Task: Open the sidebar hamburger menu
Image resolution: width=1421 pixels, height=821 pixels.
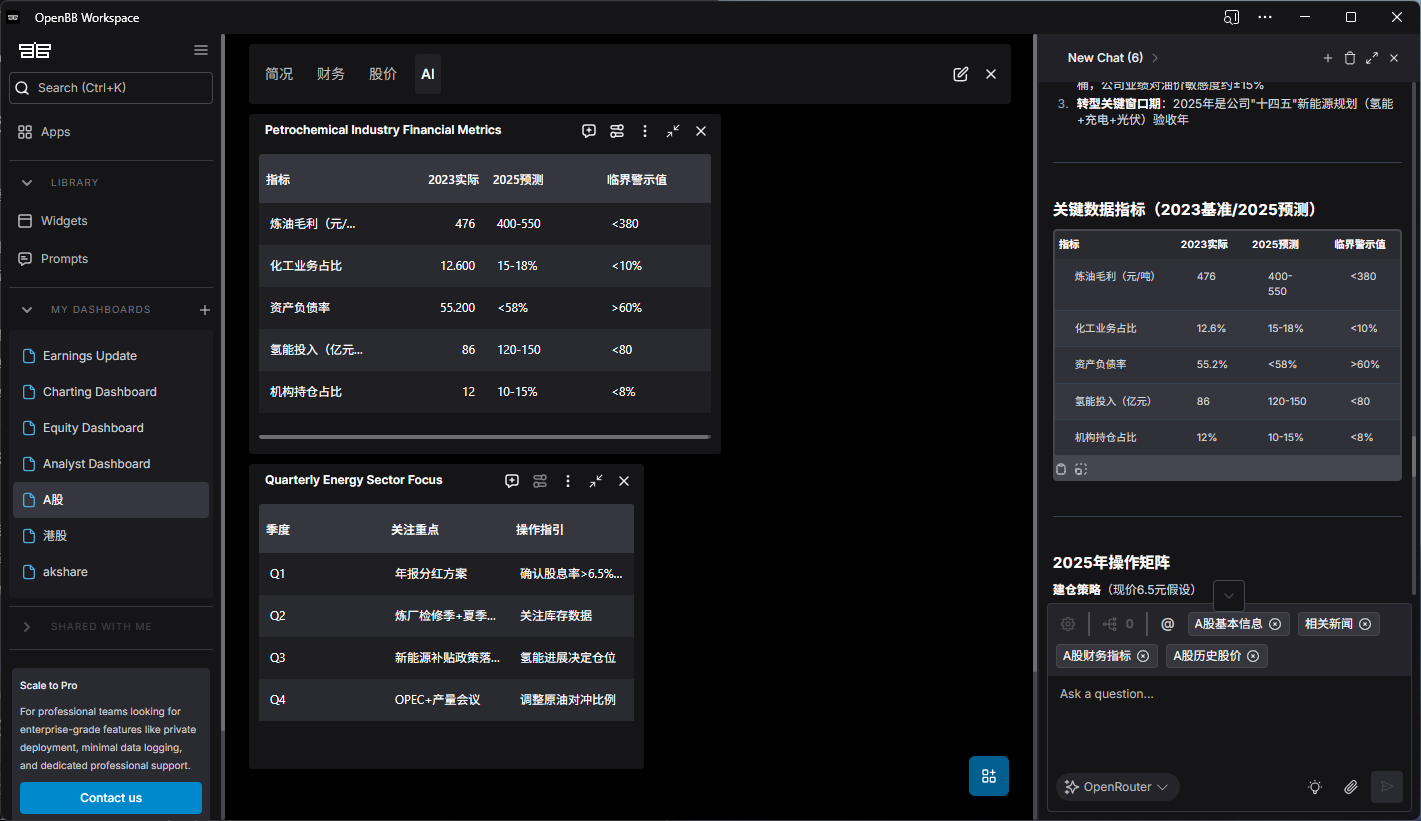Action: click(x=201, y=50)
